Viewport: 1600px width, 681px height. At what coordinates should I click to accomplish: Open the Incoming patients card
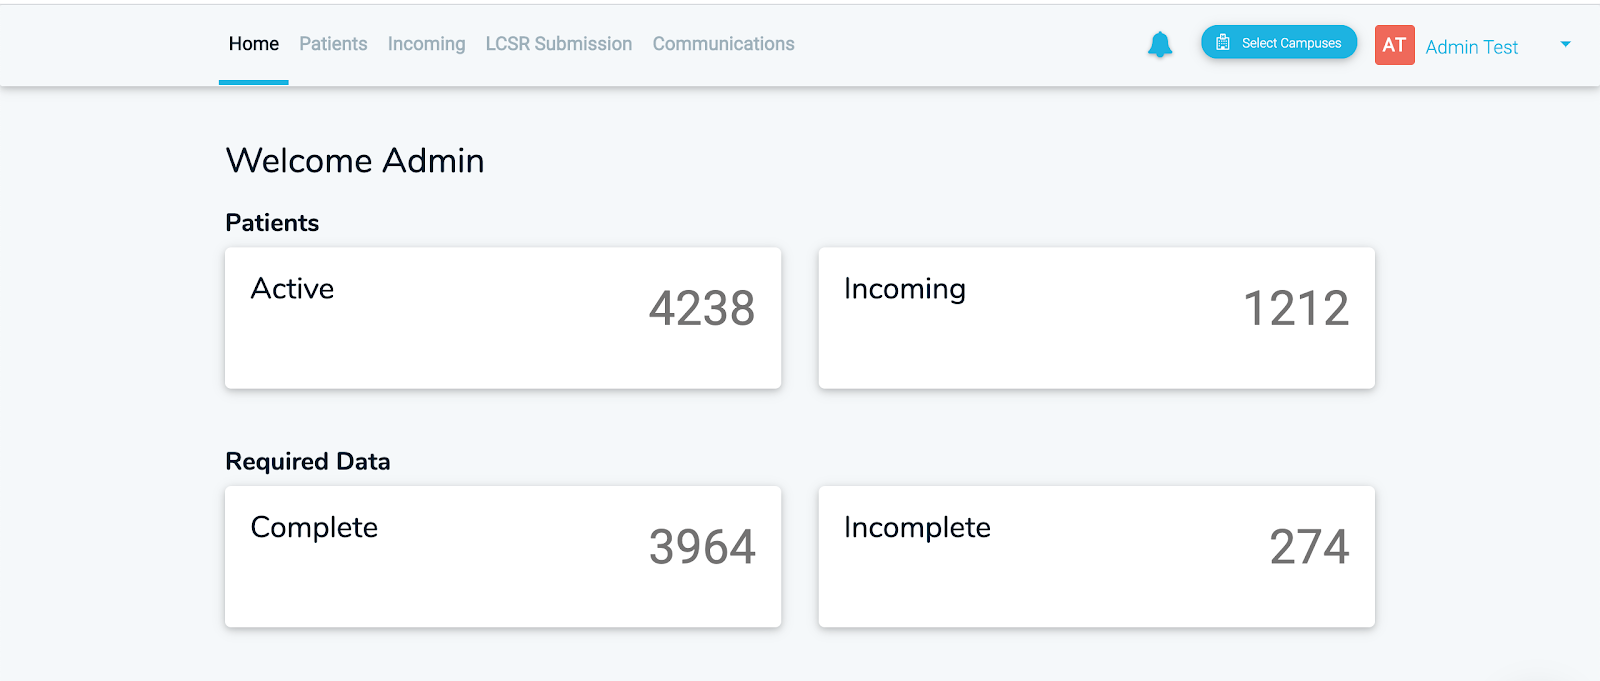tap(1096, 318)
